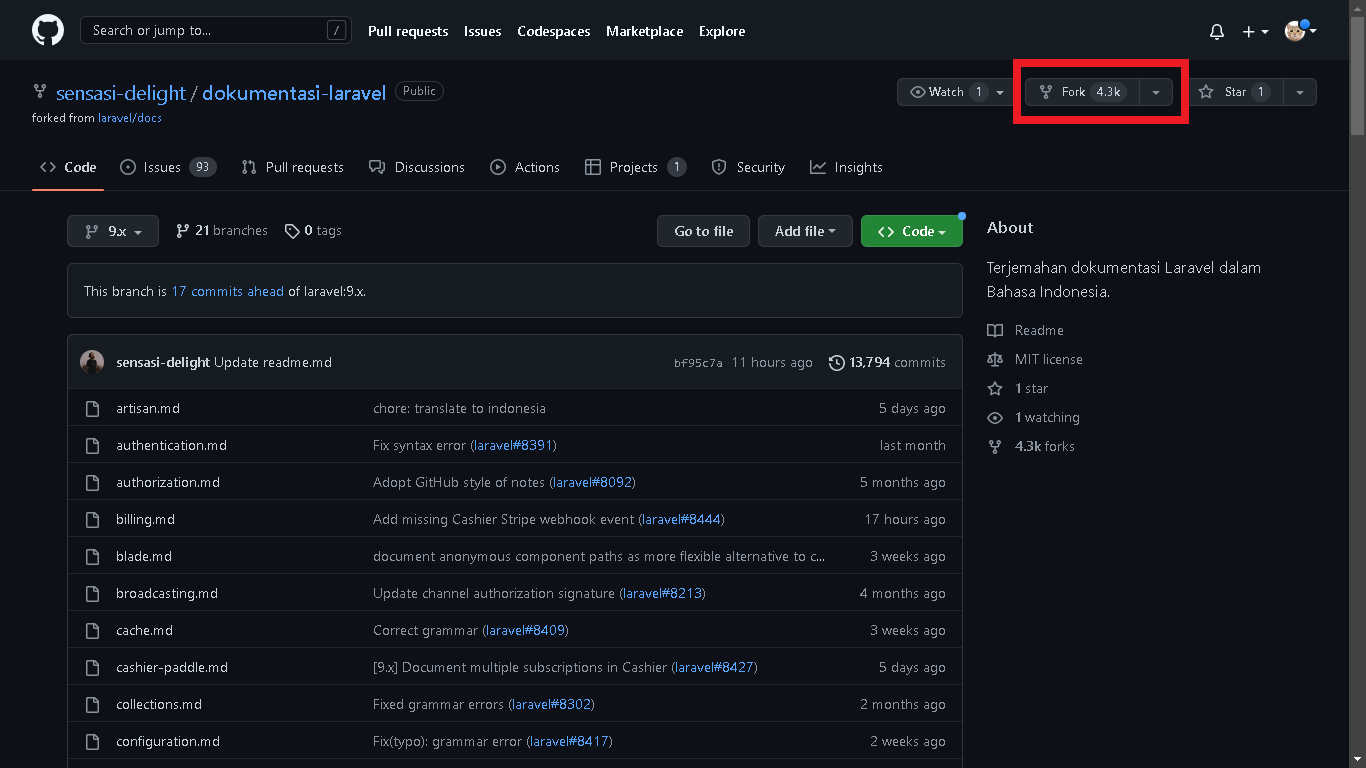The image size is (1366, 768).
Task: Click file icon beside billing.md
Action: [x=92, y=519]
